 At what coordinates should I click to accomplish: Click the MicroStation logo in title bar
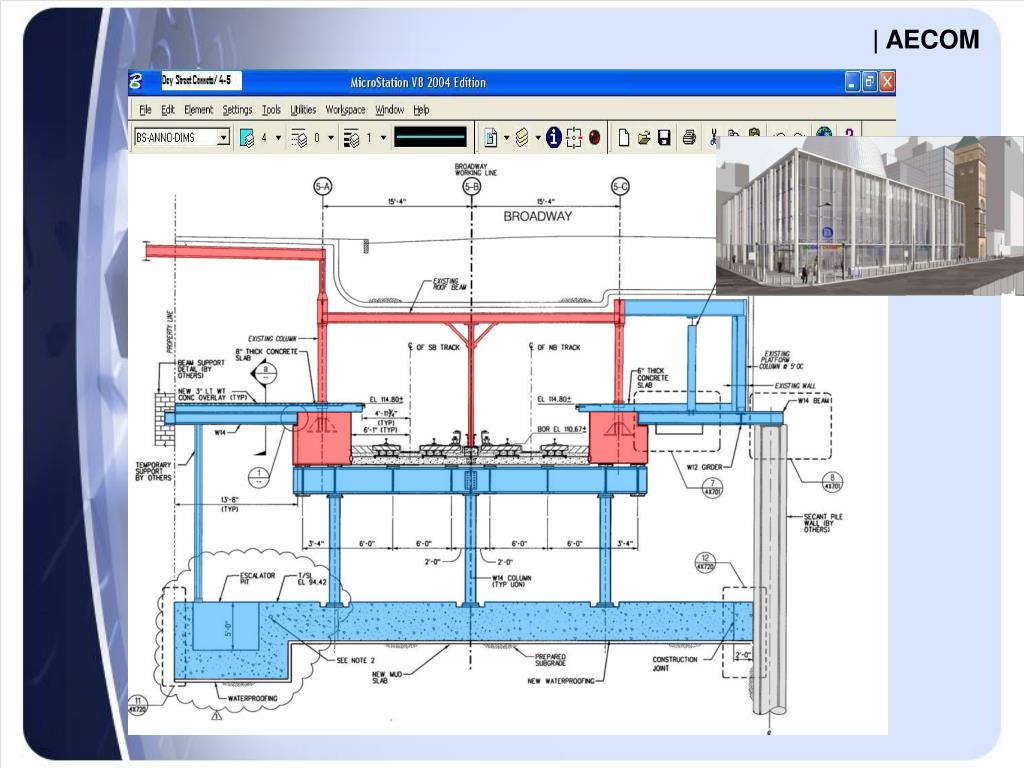pos(136,81)
